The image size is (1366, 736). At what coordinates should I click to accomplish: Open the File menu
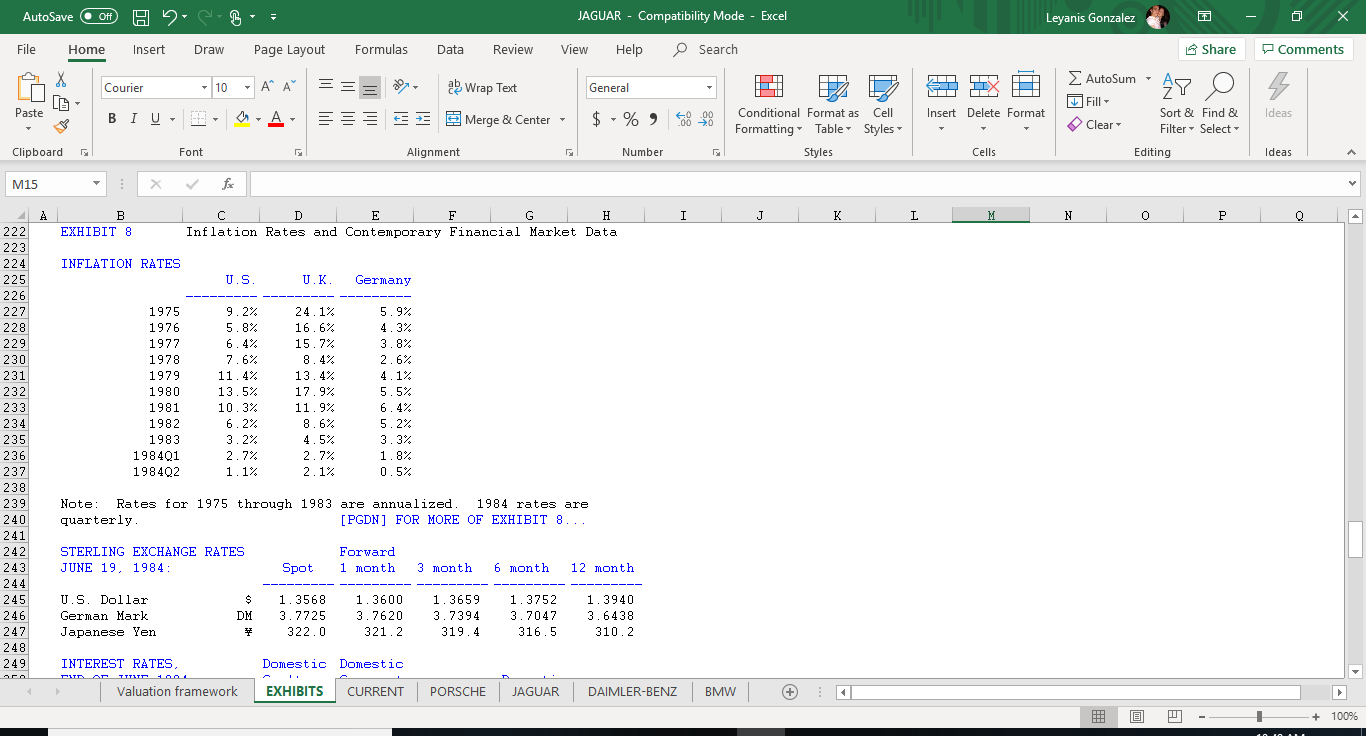click(x=27, y=49)
